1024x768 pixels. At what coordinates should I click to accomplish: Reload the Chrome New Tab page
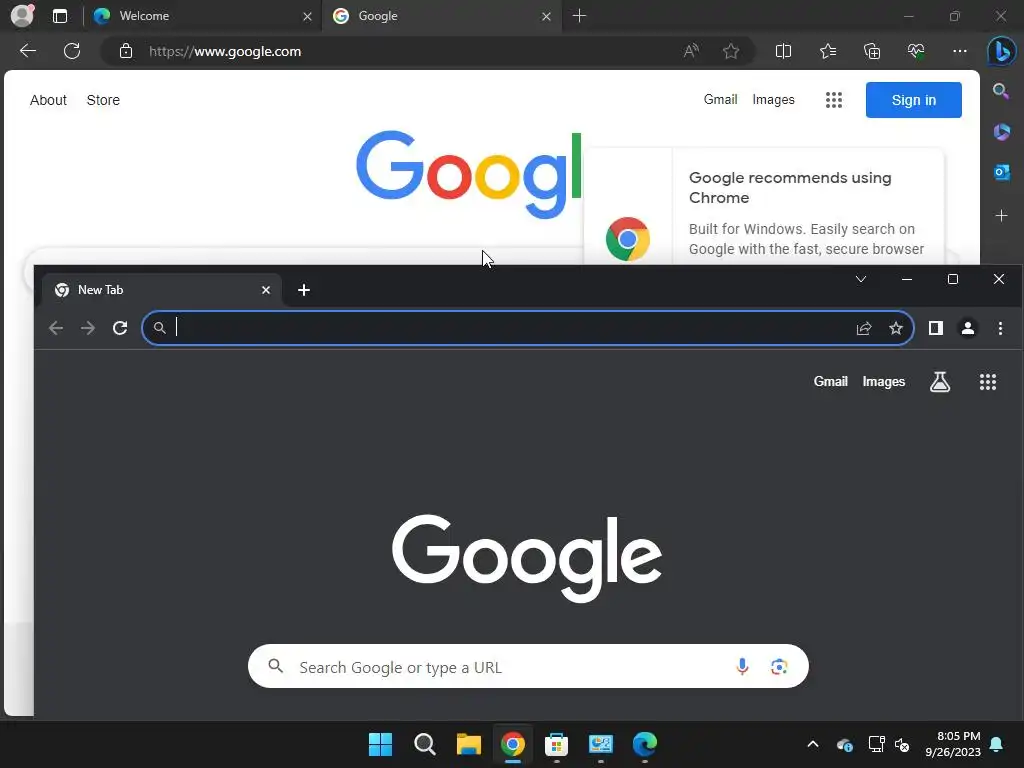click(120, 328)
